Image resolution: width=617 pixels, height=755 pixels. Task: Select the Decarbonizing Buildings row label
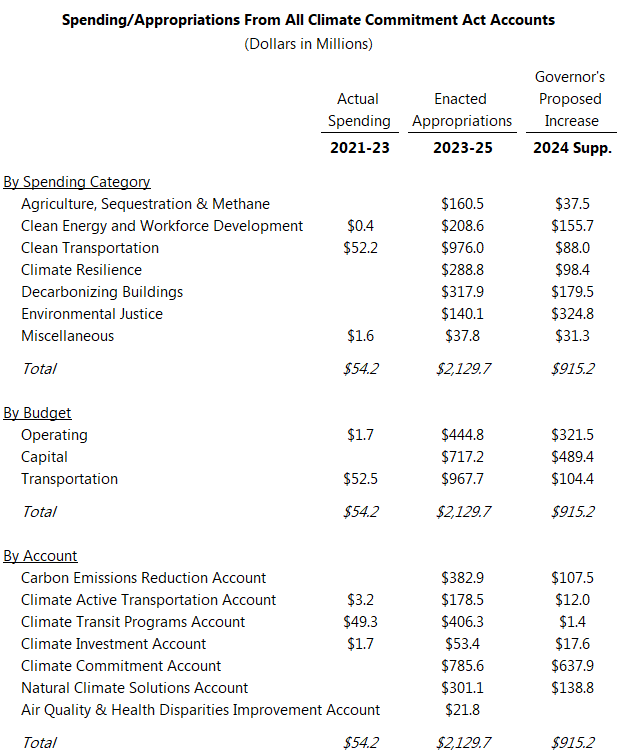tap(102, 292)
